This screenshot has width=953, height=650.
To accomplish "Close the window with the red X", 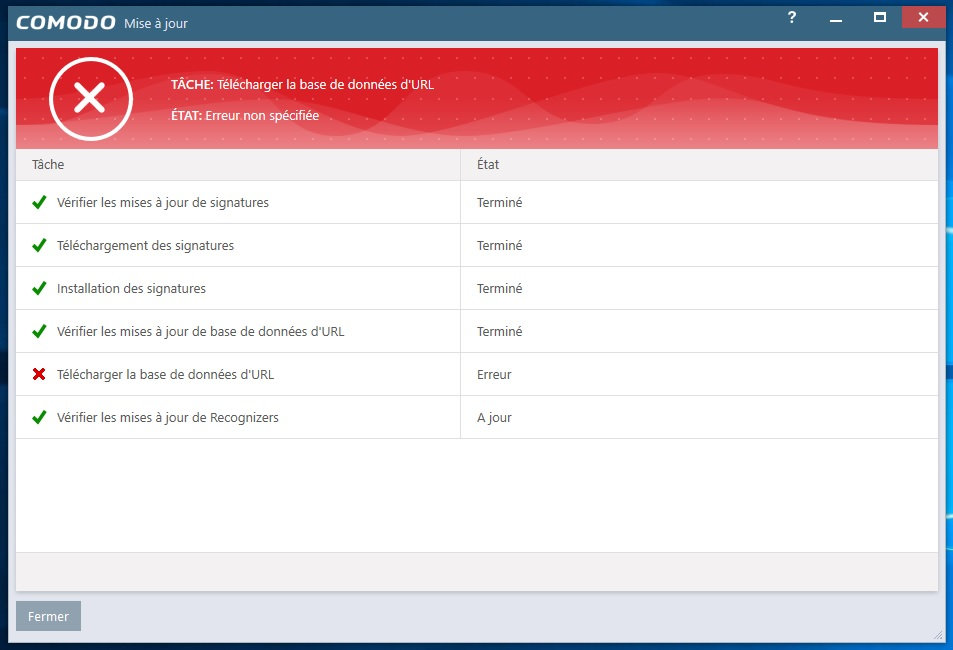I will point(923,18).
